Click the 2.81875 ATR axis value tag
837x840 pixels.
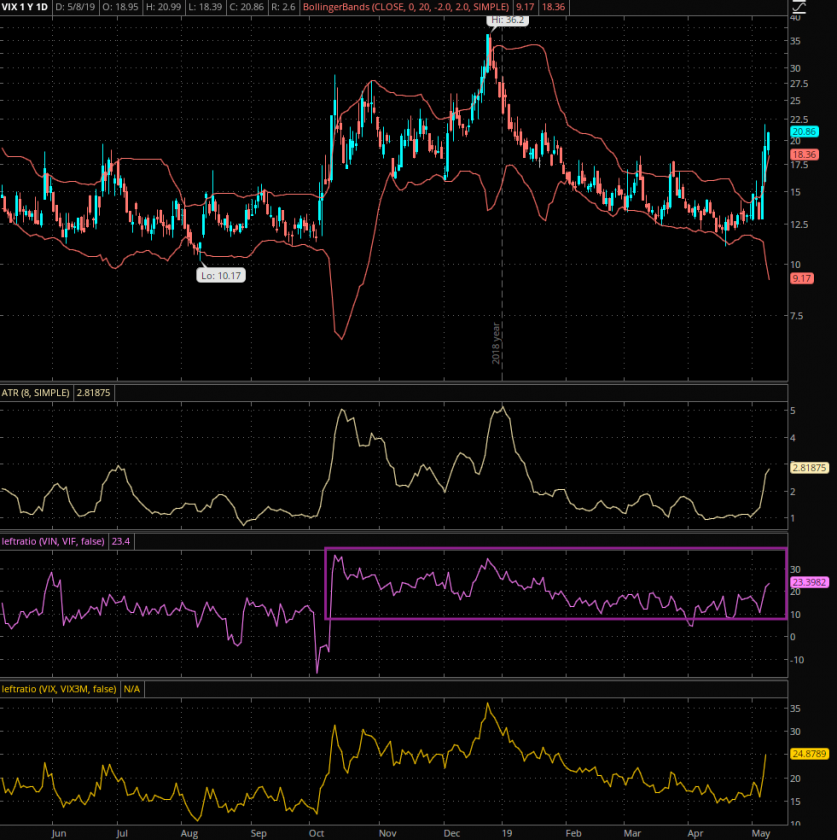[x=810, y=467]
